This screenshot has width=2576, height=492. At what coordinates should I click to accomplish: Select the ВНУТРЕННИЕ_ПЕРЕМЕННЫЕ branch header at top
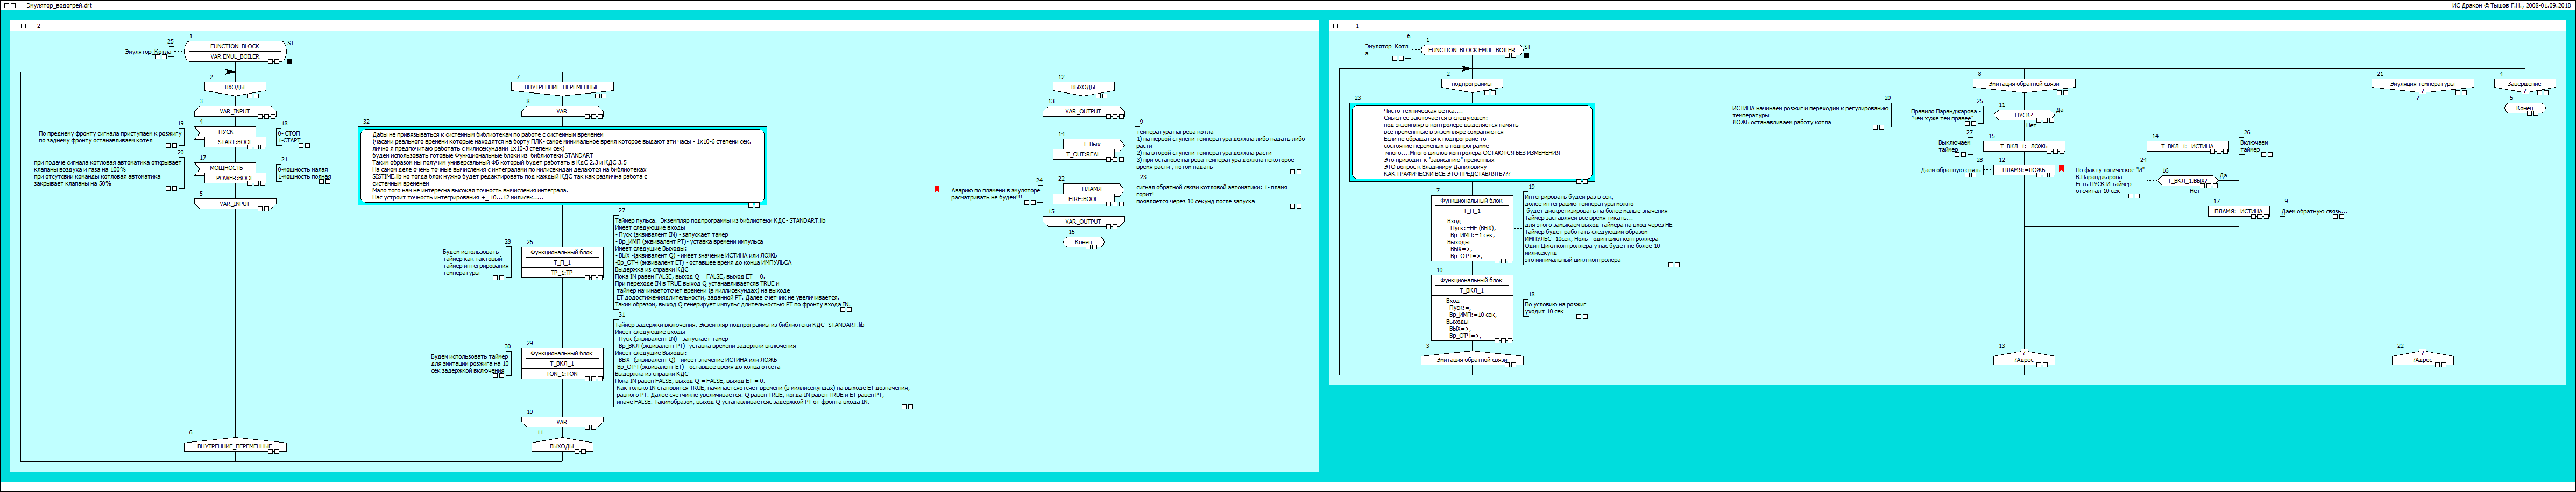[561, 87]
